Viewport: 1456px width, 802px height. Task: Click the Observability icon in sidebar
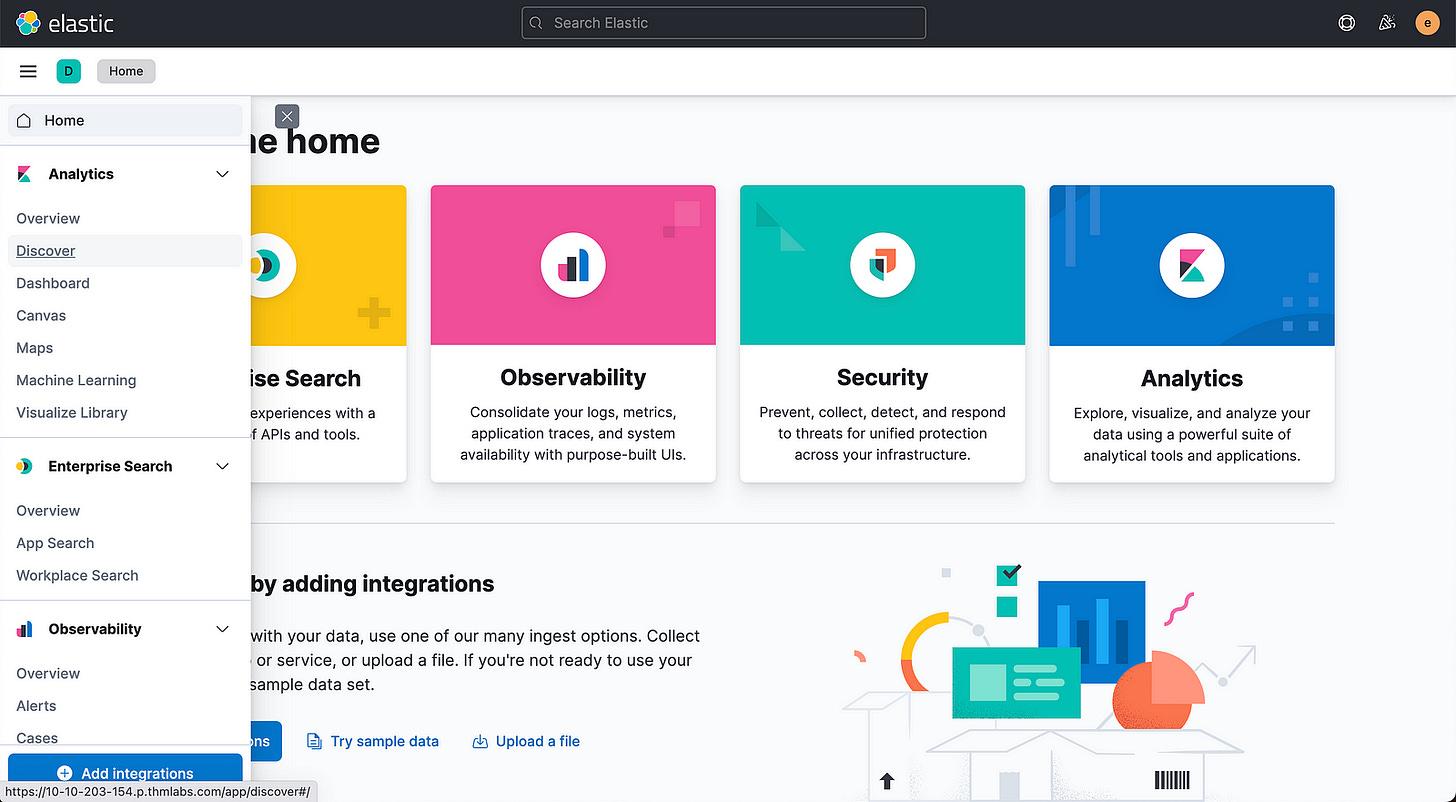coord(25,629)
